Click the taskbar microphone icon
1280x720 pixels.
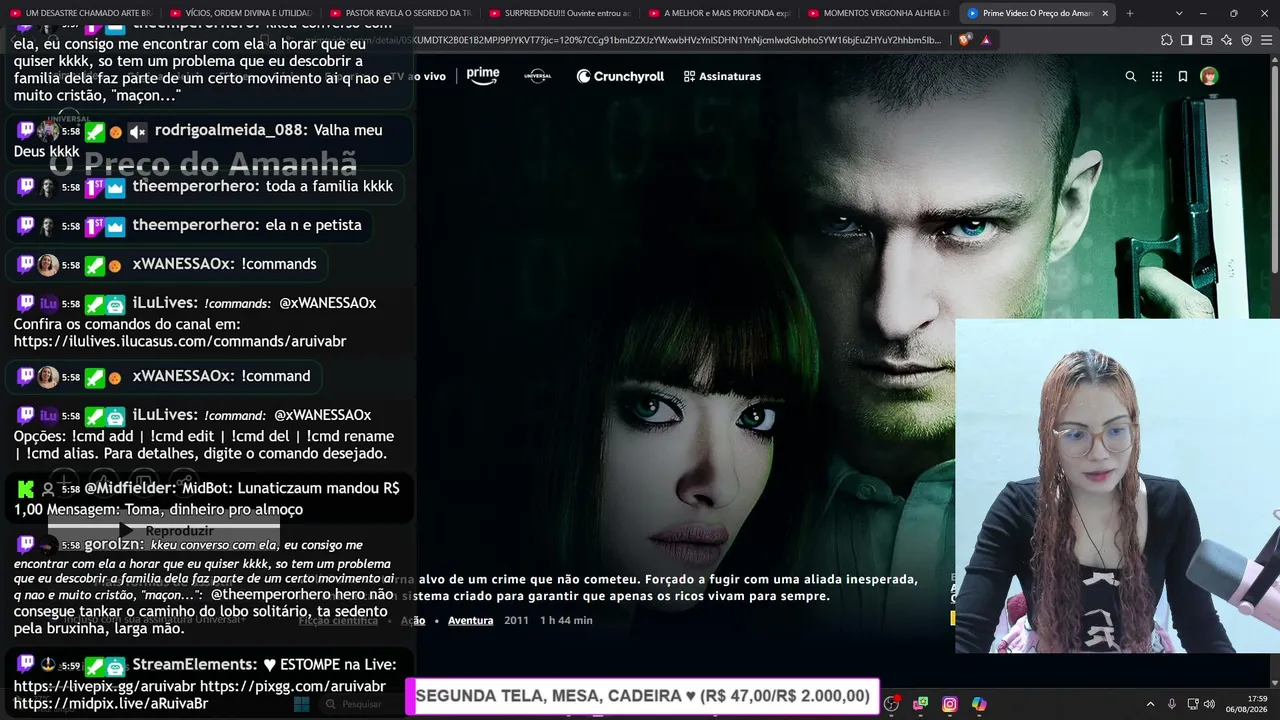pos(1172,704)
